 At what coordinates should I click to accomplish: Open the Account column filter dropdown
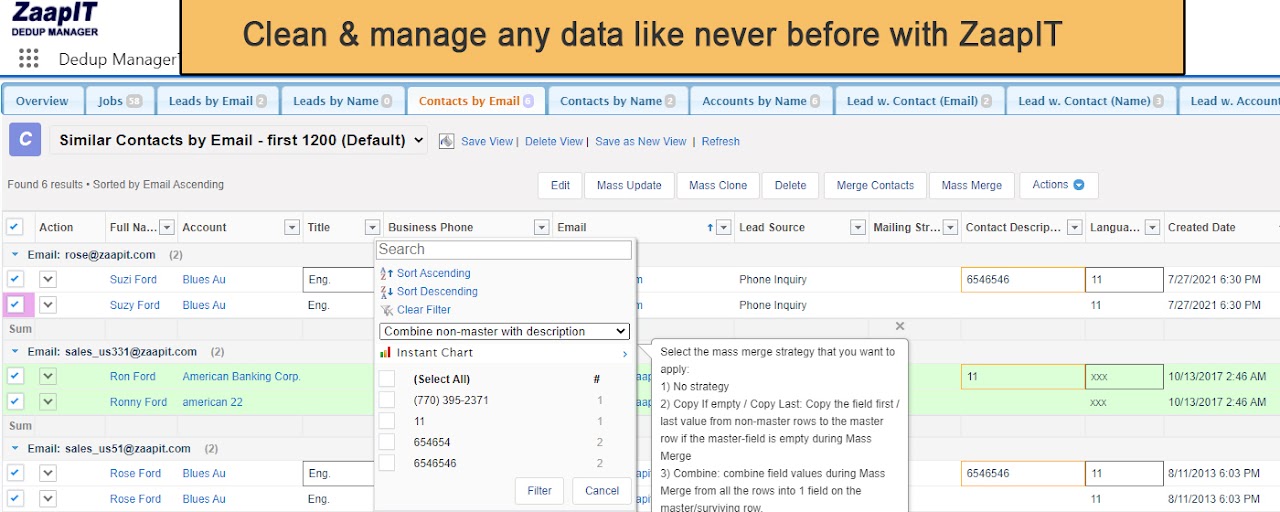(x=292, y=228)
